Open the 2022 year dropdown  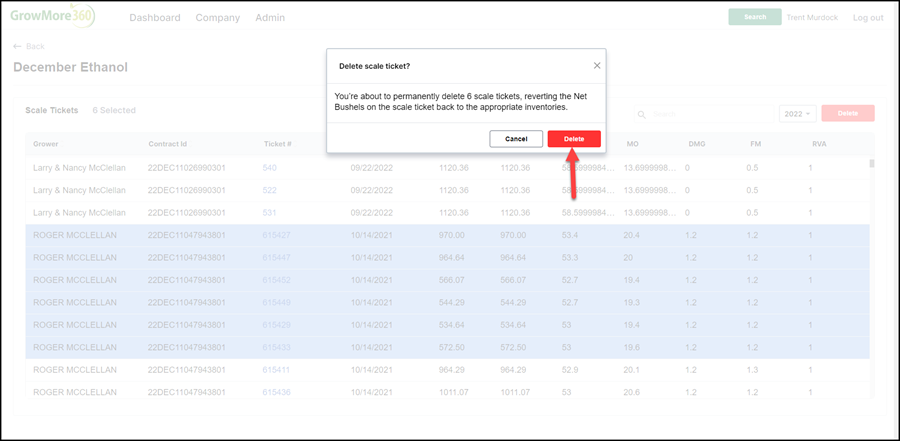[x=797, y=114]
